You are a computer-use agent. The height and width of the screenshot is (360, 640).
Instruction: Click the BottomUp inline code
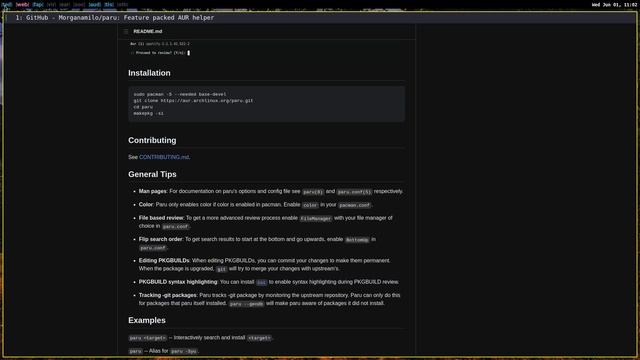click(x=357, y=240)
